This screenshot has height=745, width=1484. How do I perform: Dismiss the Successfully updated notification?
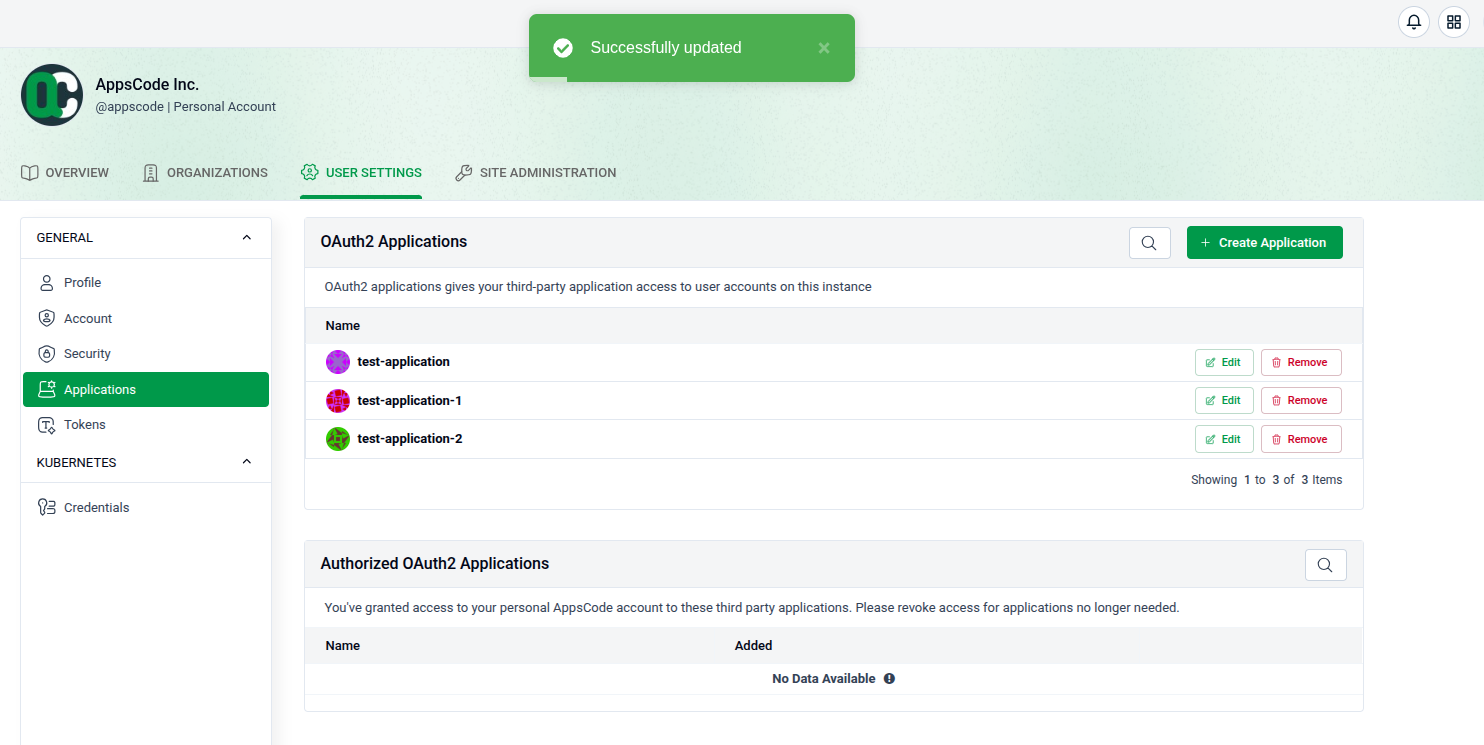pyautogui.click(x=823, y=48)
